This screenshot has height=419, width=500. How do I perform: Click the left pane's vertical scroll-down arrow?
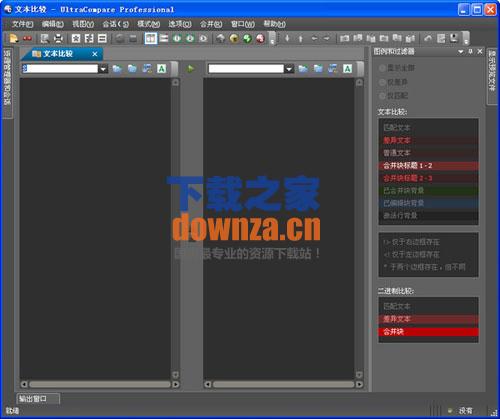[175, 375]
